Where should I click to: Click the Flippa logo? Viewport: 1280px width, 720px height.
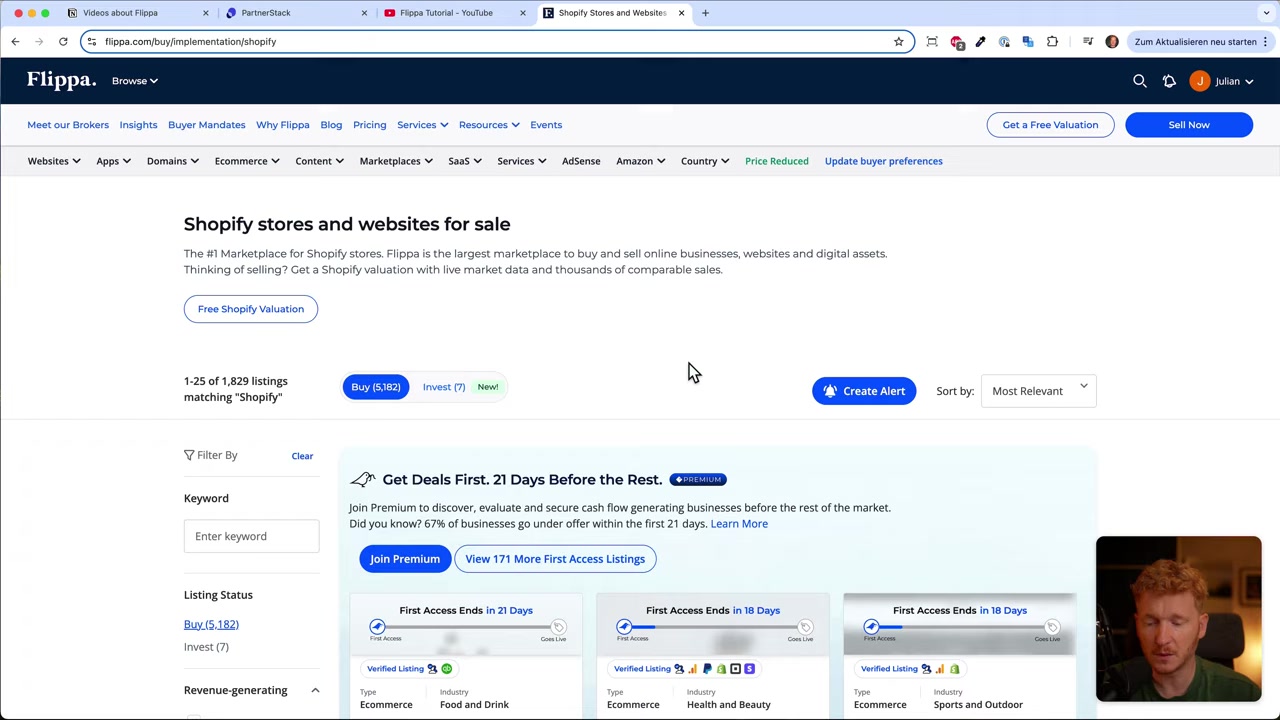tap(61, 80)
